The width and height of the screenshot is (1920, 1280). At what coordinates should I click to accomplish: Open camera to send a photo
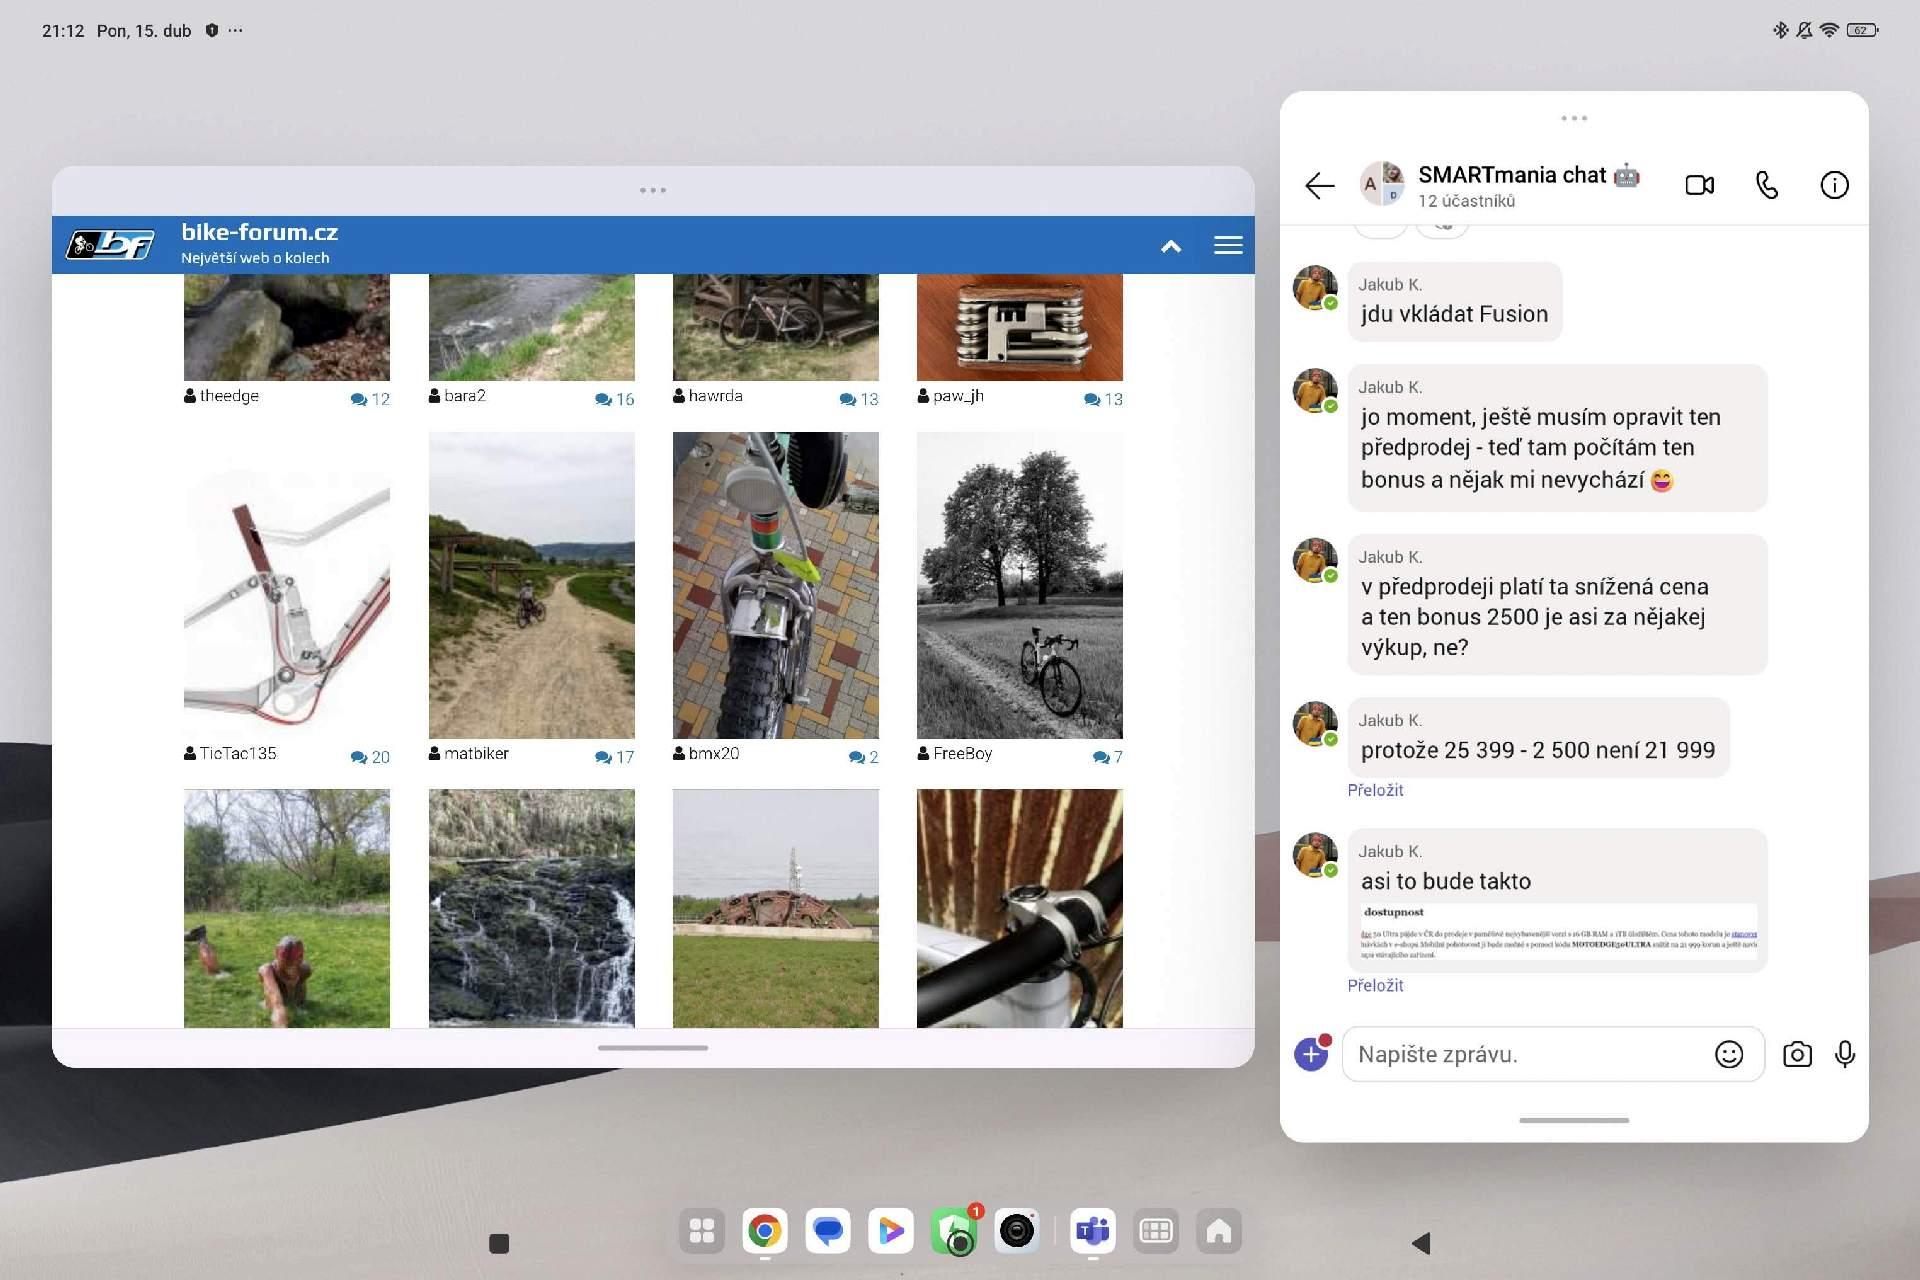click(1797, 1054)
